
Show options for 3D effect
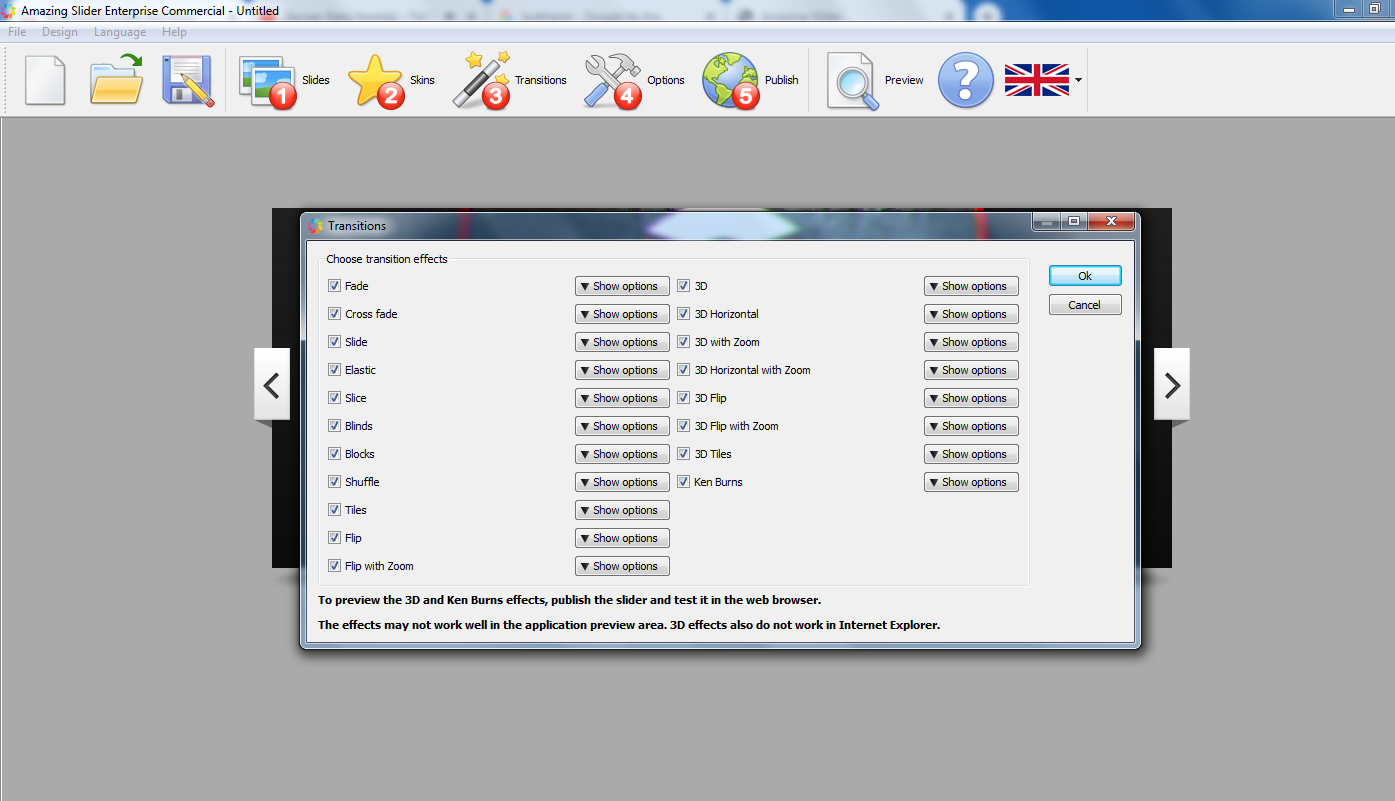pyautogui.click(x=971, y=286)
